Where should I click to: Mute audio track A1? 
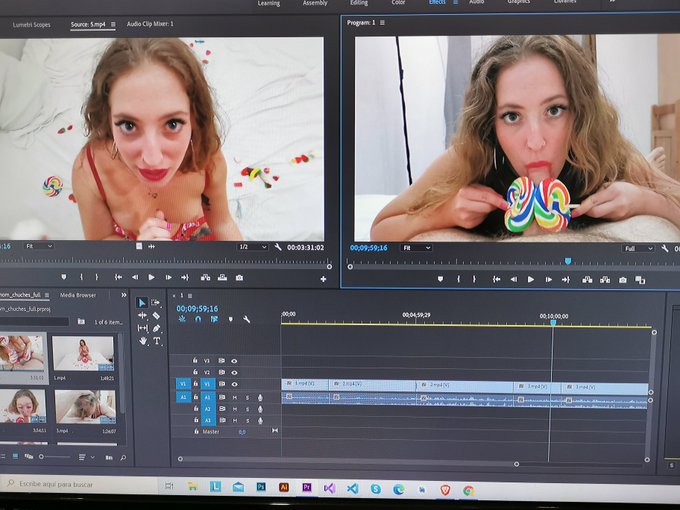pos(235,397)
